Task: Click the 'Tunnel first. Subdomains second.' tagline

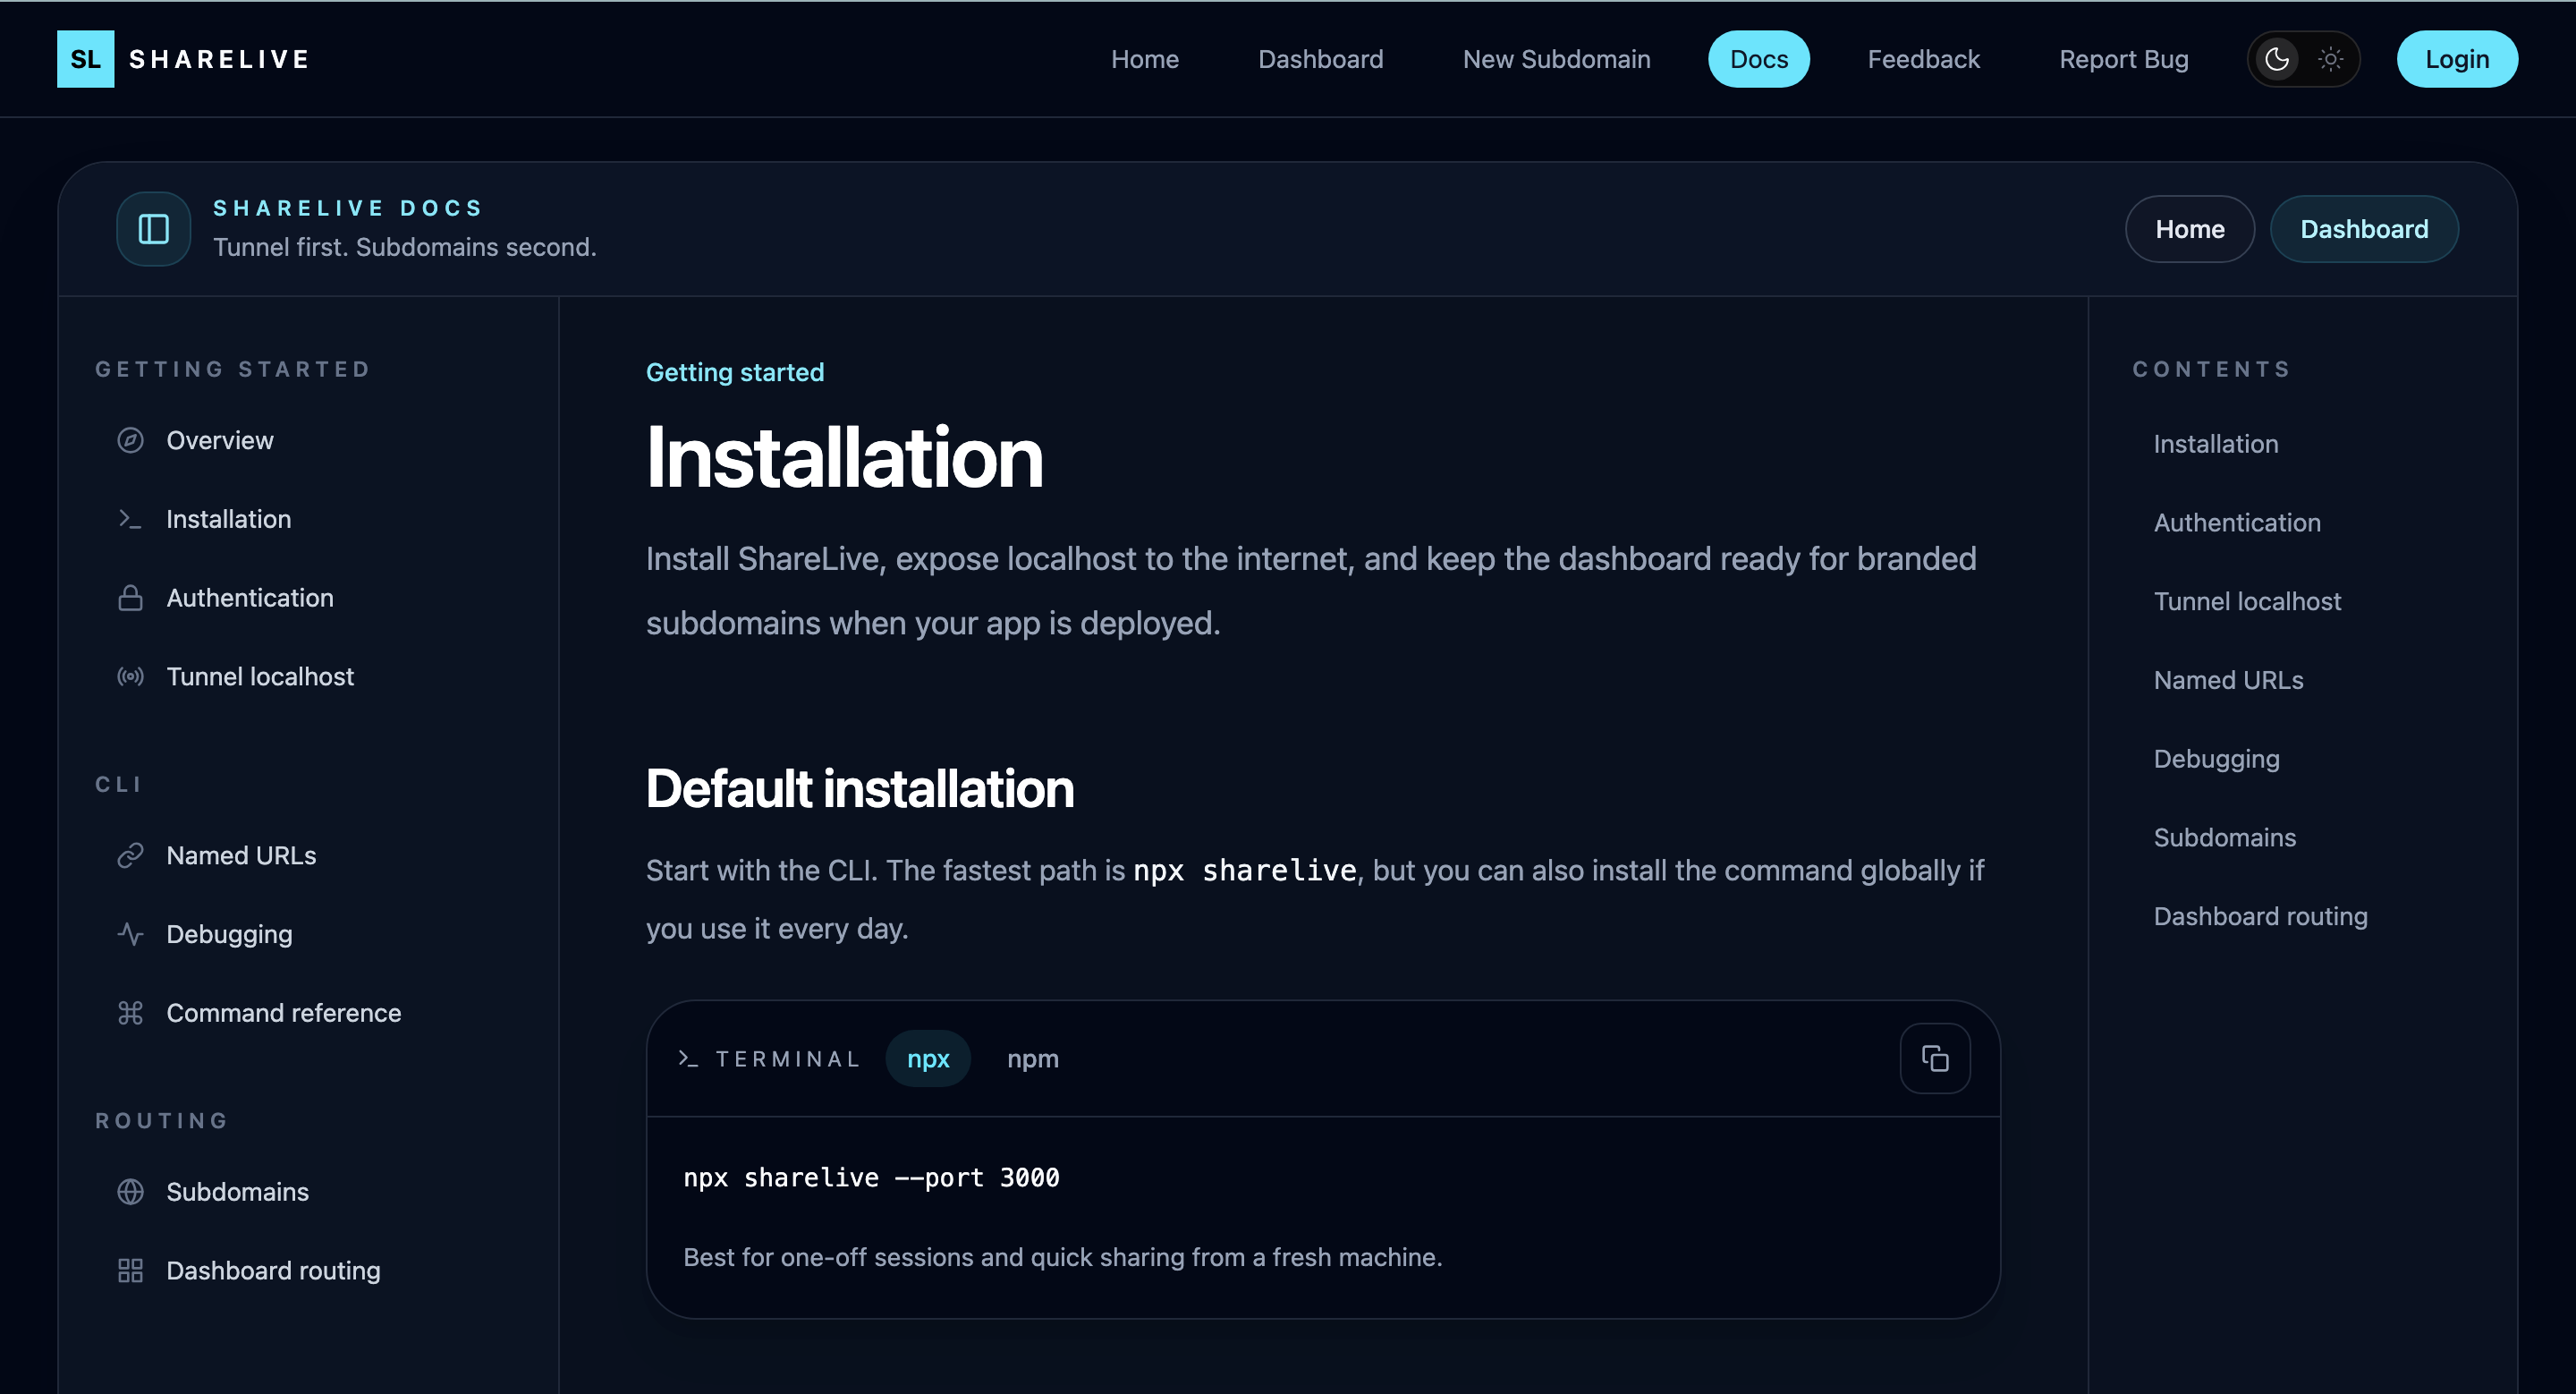Action: tap(405, 247)
